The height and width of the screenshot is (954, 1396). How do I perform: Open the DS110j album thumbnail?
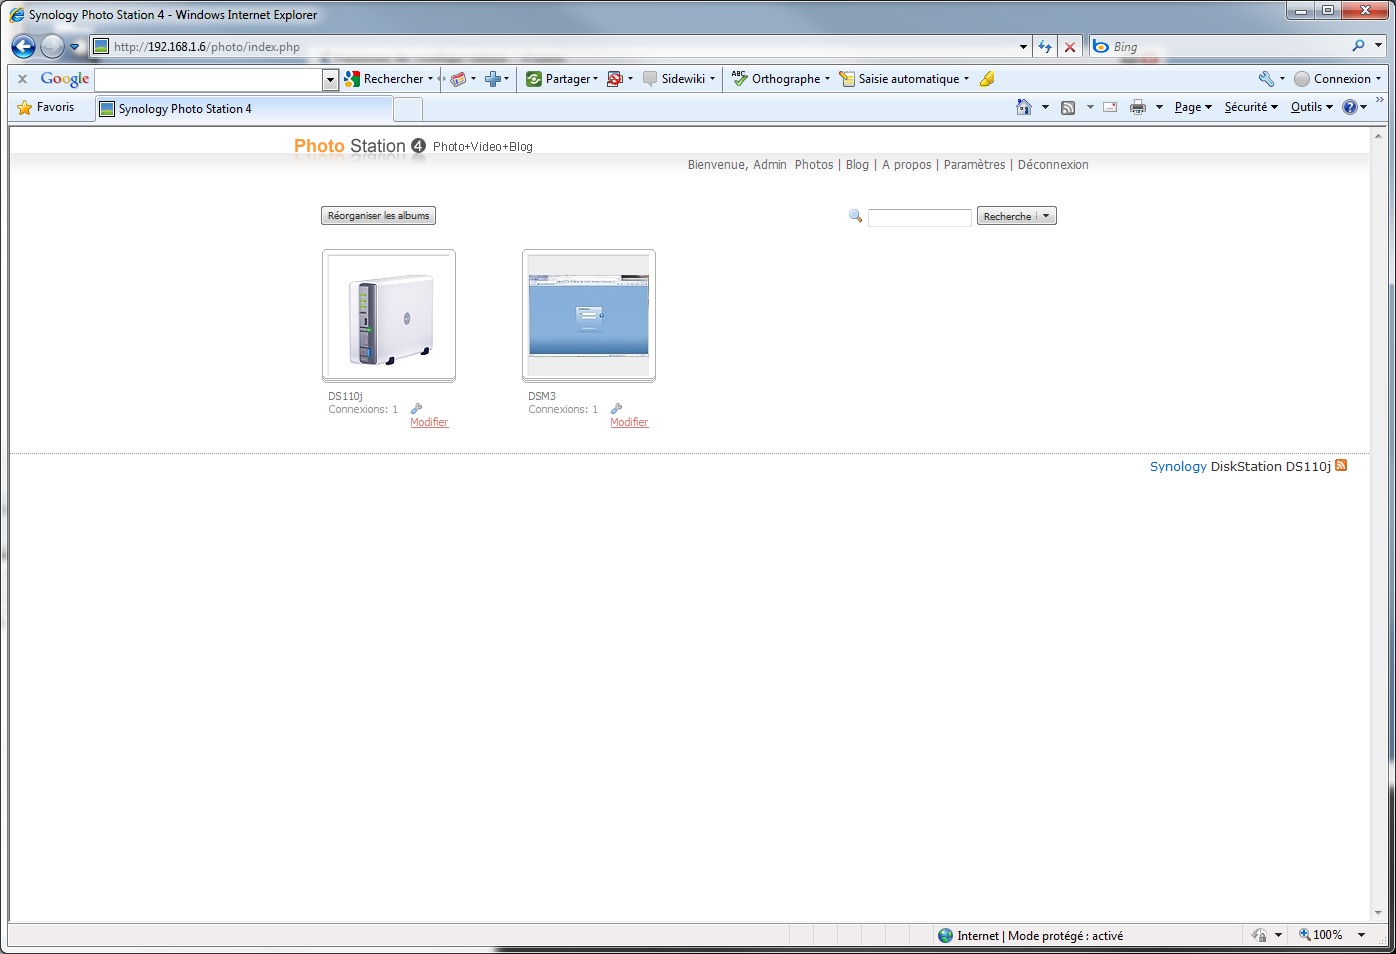coord(389,315)
